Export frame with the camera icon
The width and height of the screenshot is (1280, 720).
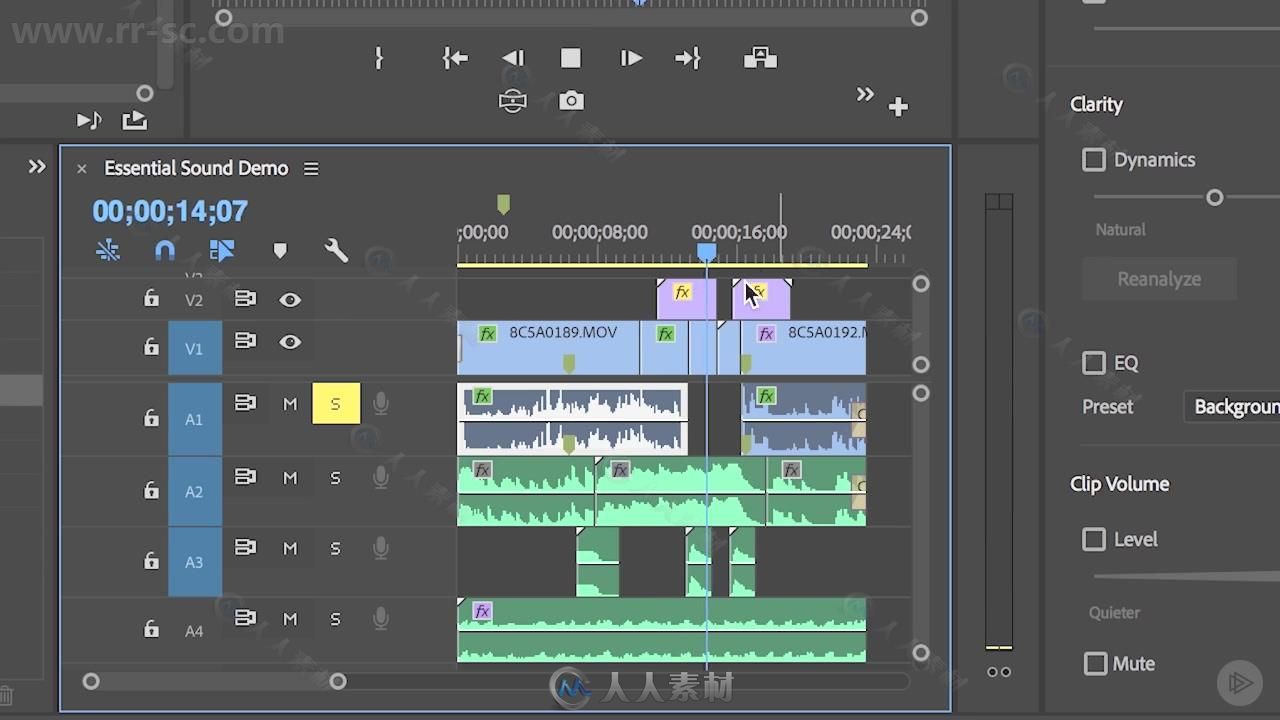(x=571, y=100)
